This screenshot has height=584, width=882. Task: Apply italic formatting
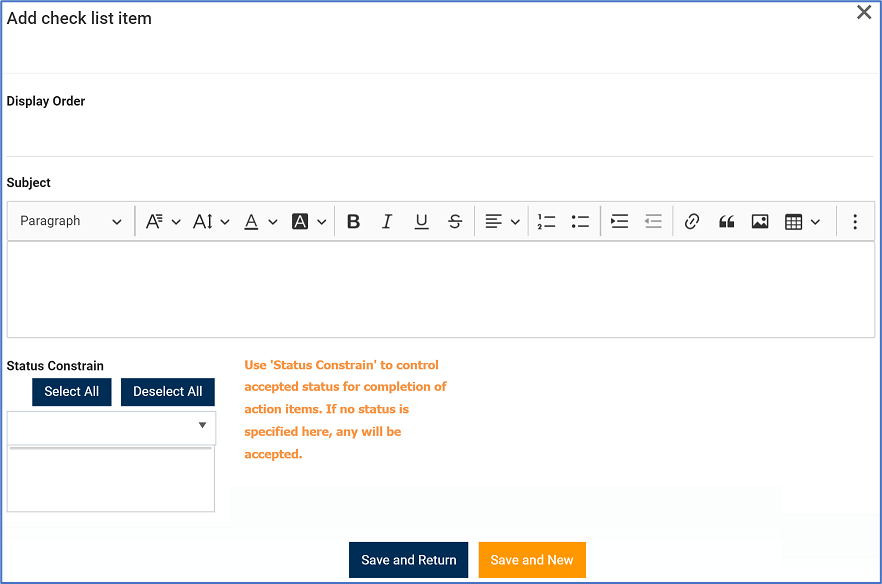387,222
